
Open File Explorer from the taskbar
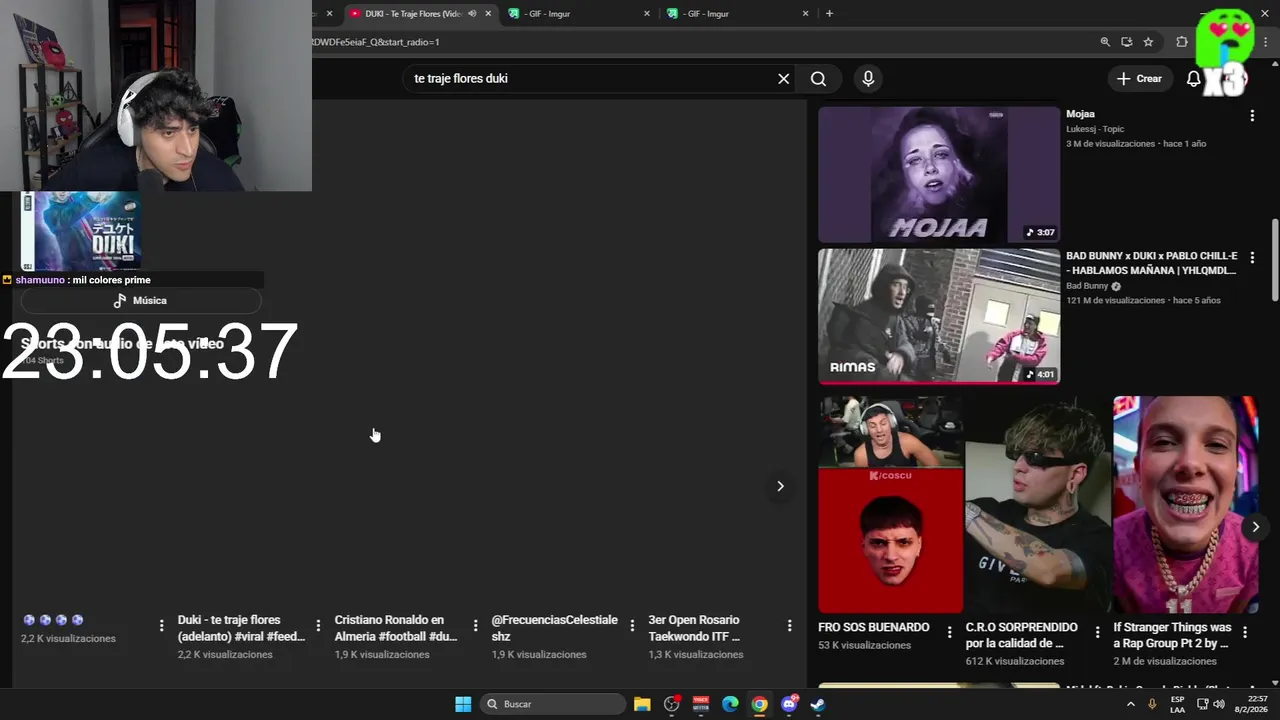[642, 704]
